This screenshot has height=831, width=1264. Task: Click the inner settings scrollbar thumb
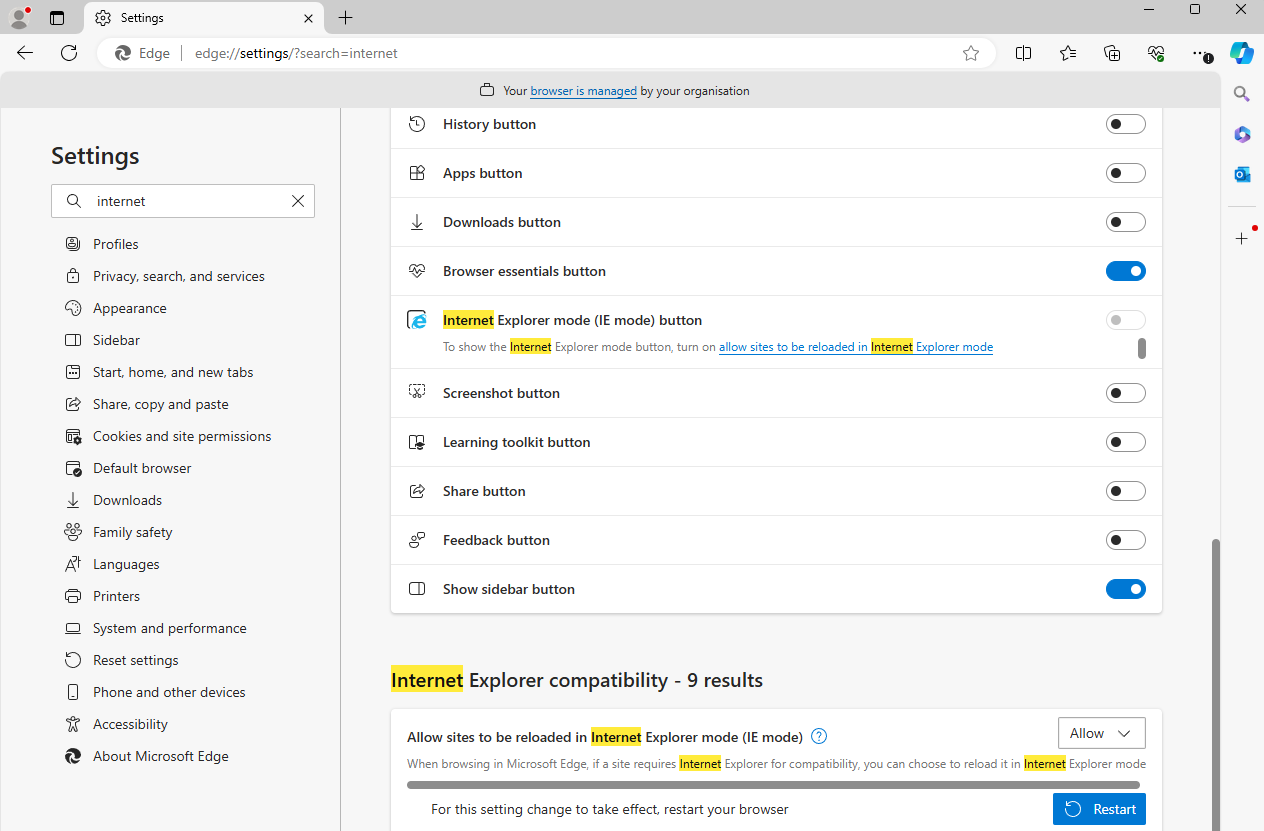pyautogui.click(x=1142, y=349)
